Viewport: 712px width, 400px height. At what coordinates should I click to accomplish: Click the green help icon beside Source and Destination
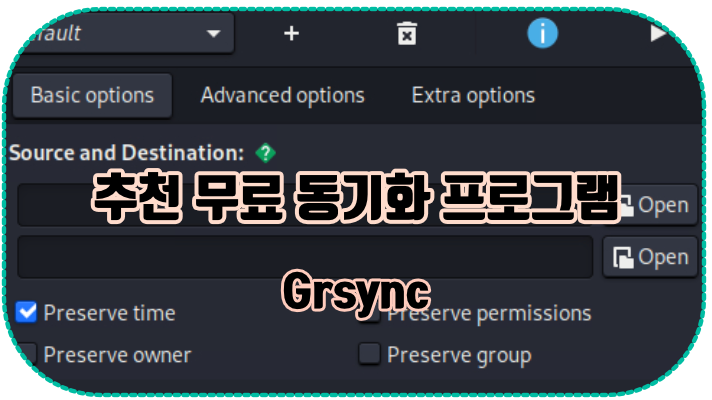pyautogui.click(x=265, y=153)
